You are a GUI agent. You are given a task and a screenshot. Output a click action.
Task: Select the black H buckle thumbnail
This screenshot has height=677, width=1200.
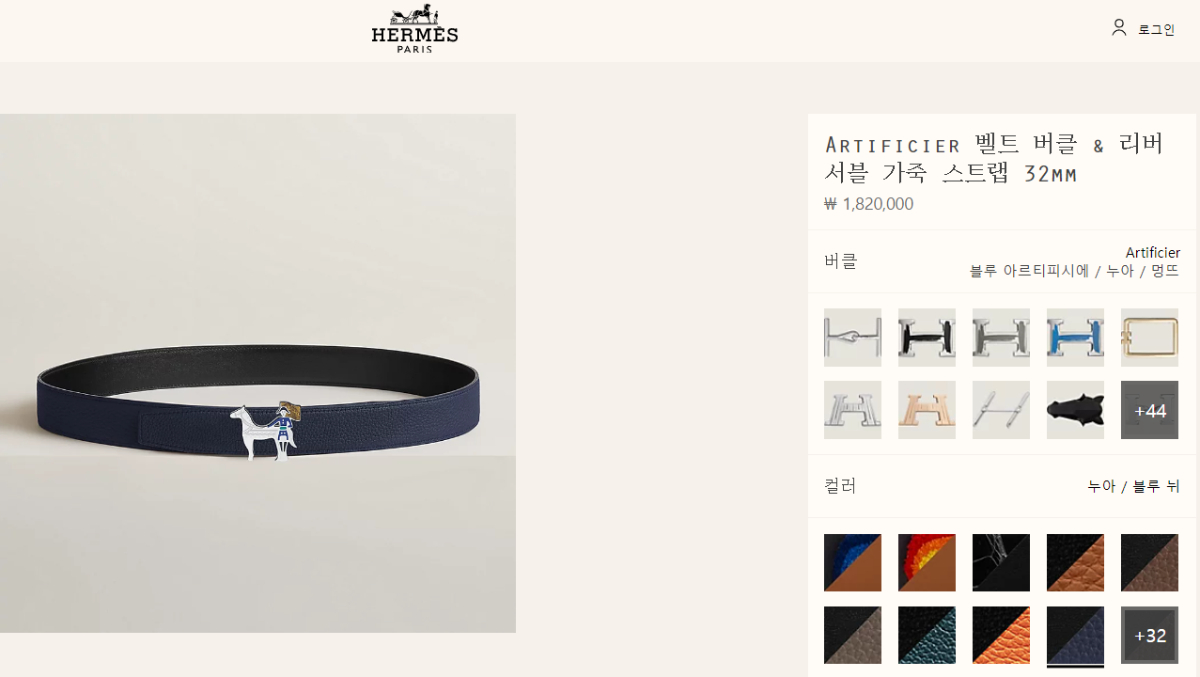[x=926, y=337]
